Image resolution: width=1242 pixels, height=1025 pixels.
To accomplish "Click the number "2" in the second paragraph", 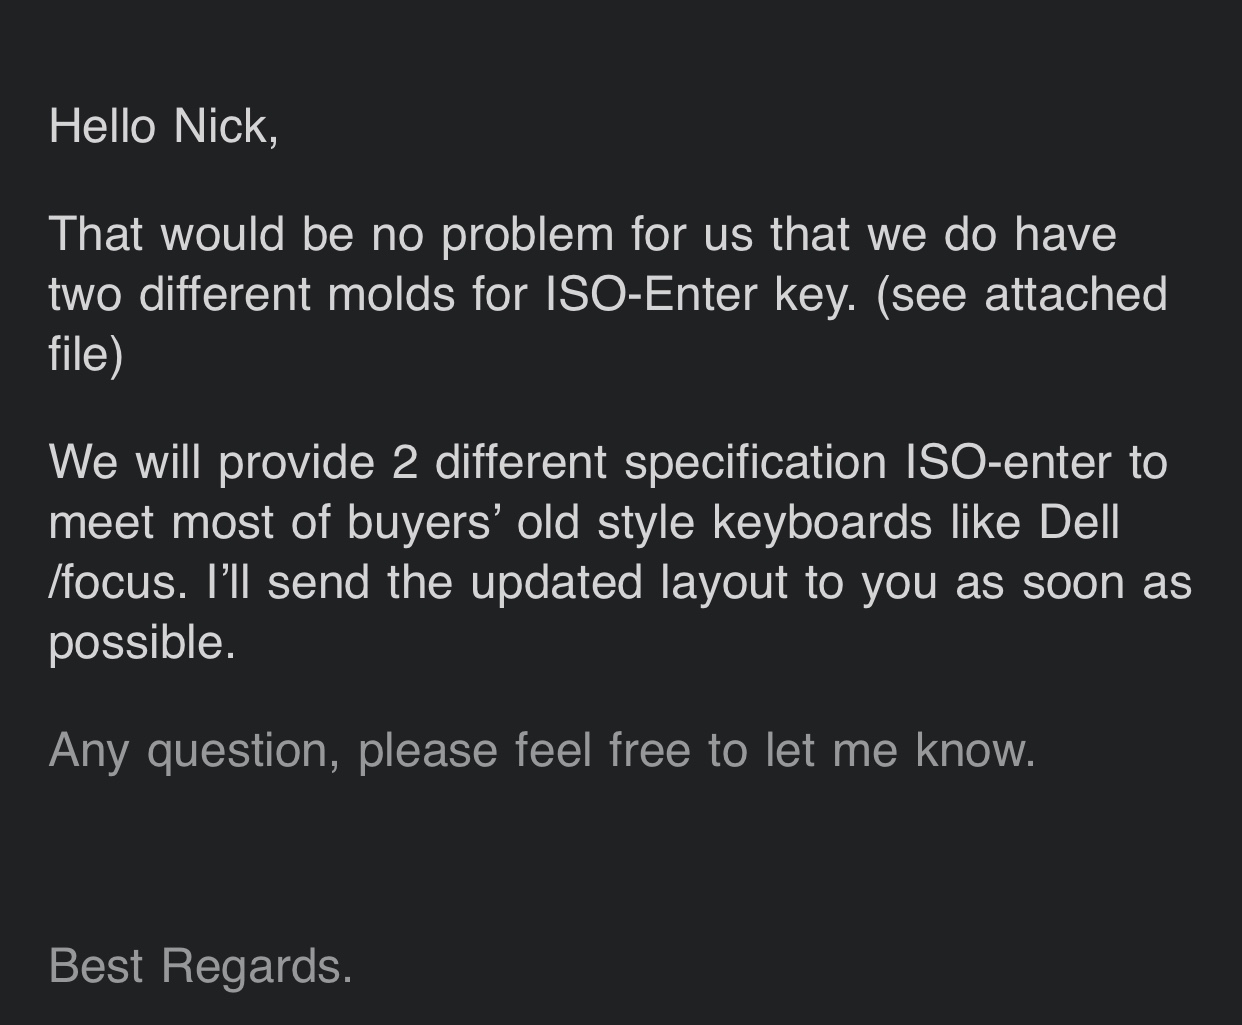I will click(x=404, y=463).
